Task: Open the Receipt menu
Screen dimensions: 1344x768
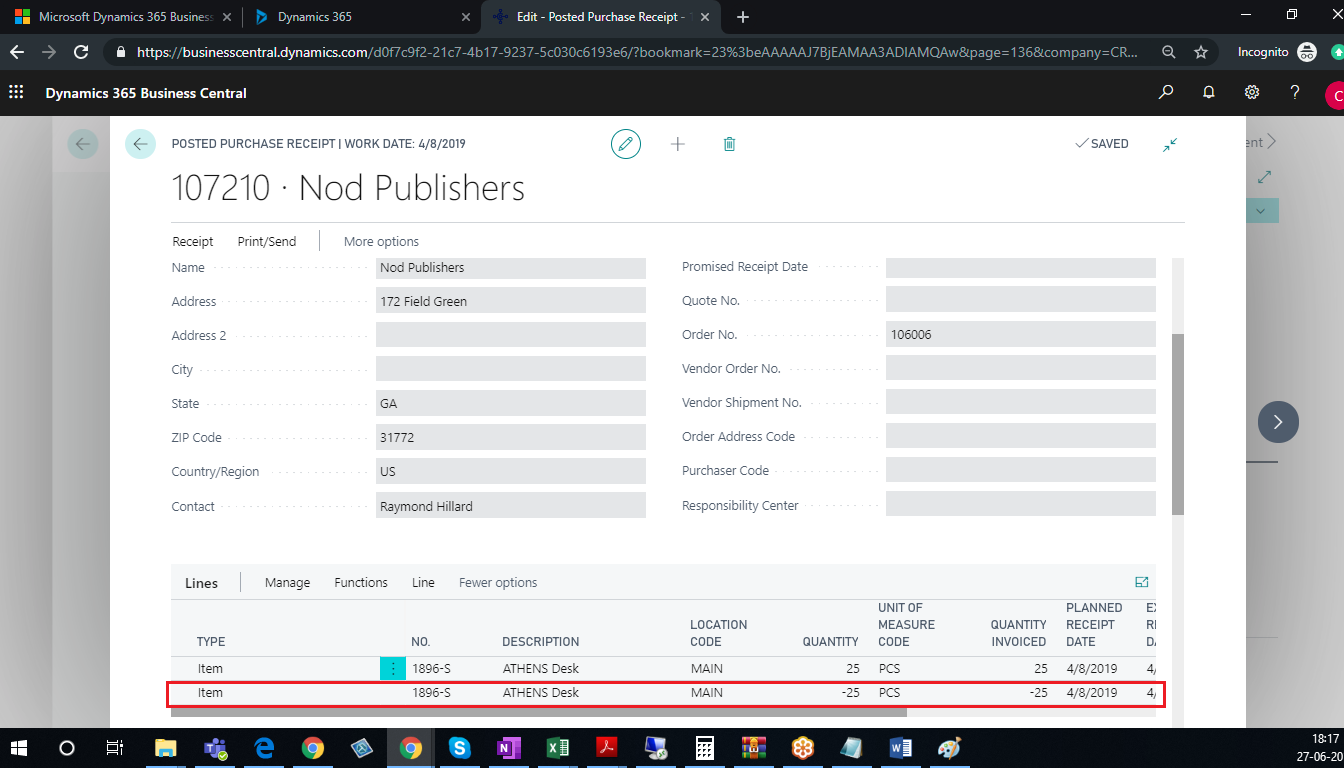Action: [x=193, y=241]
